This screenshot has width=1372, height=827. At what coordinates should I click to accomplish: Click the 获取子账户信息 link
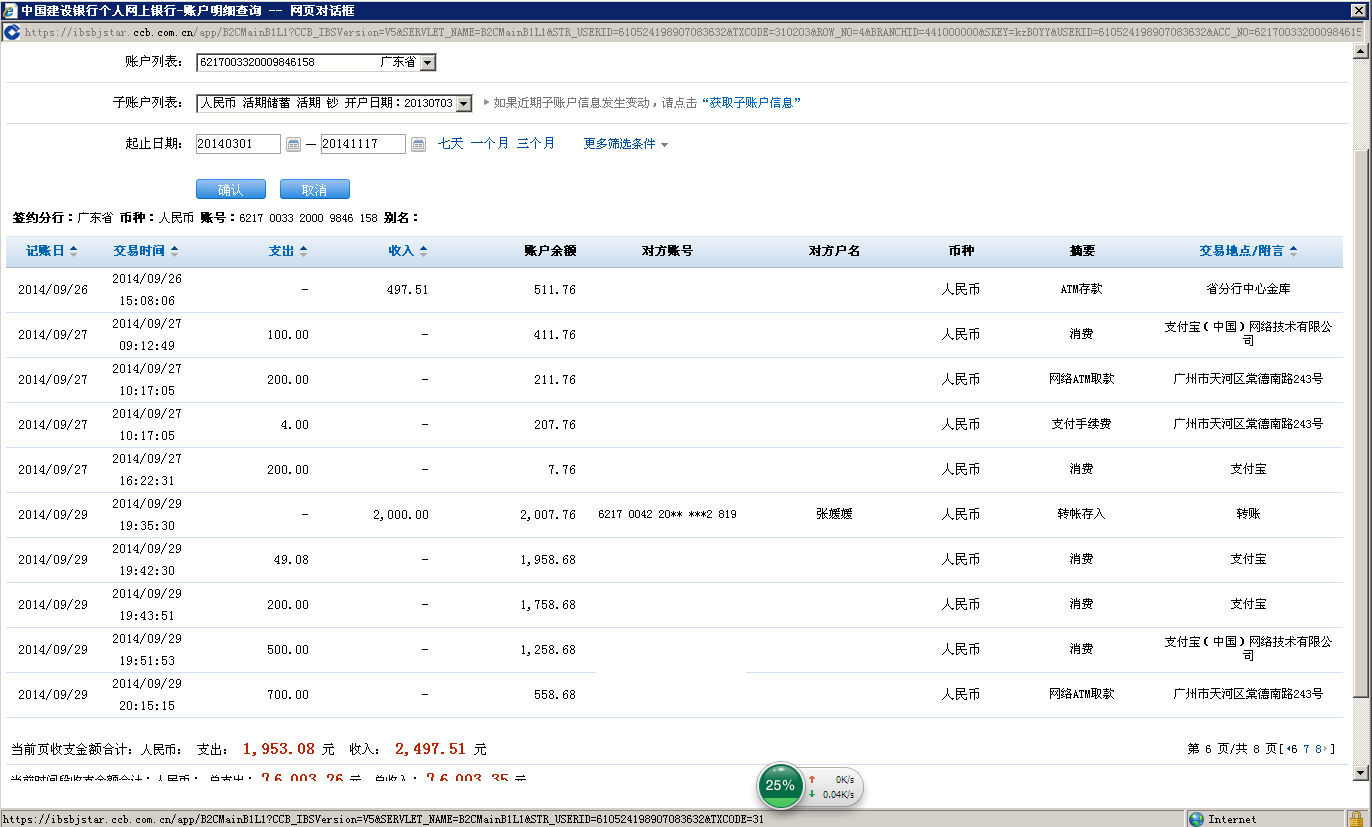[751, 103]
